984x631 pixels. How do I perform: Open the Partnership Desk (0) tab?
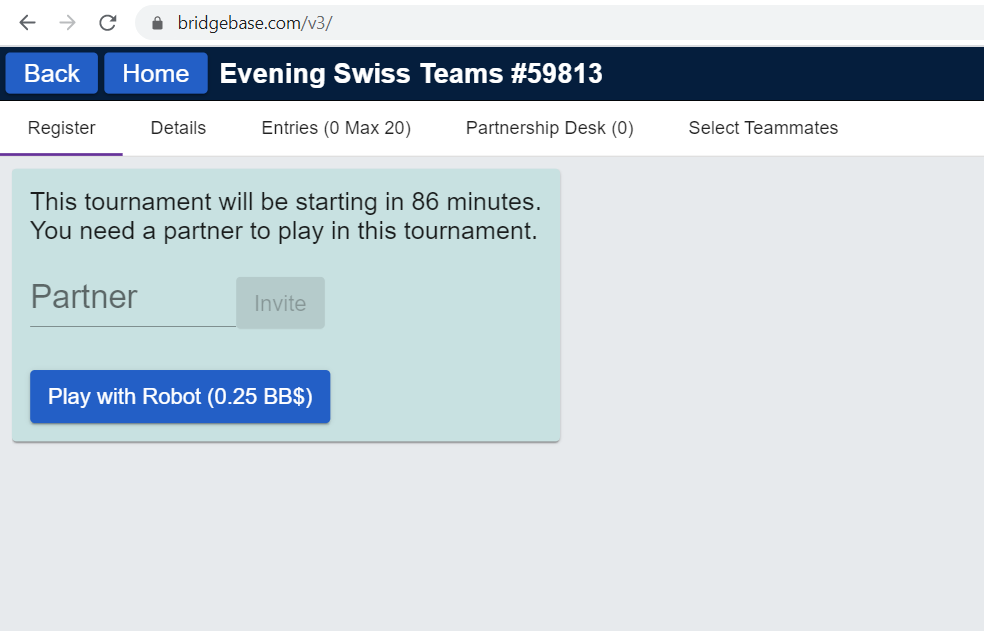point(550,128)
